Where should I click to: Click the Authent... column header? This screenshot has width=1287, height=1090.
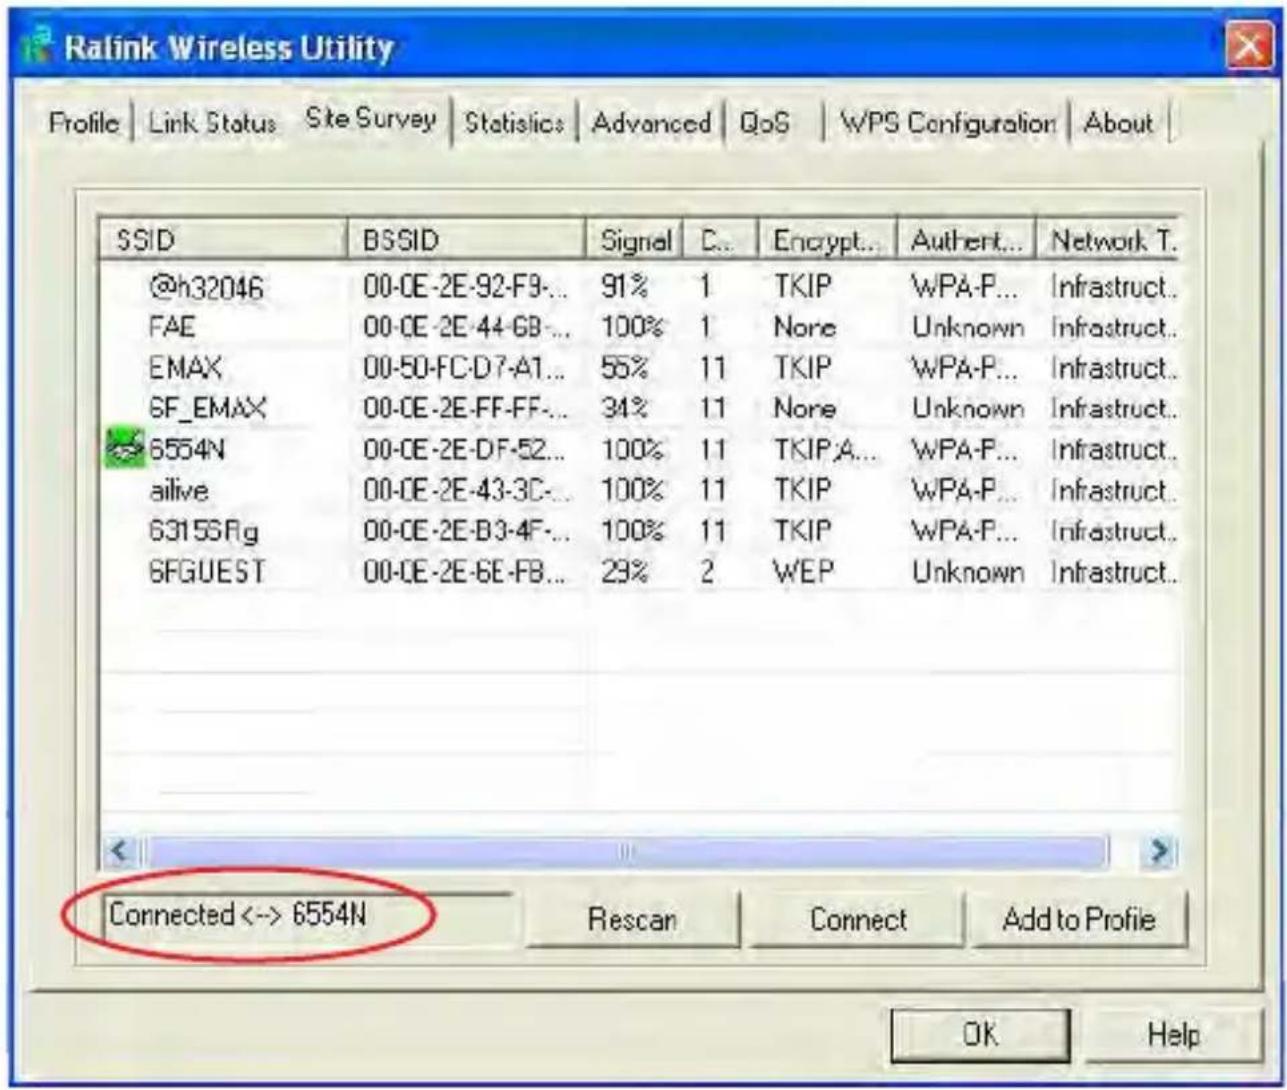[966, 240]
